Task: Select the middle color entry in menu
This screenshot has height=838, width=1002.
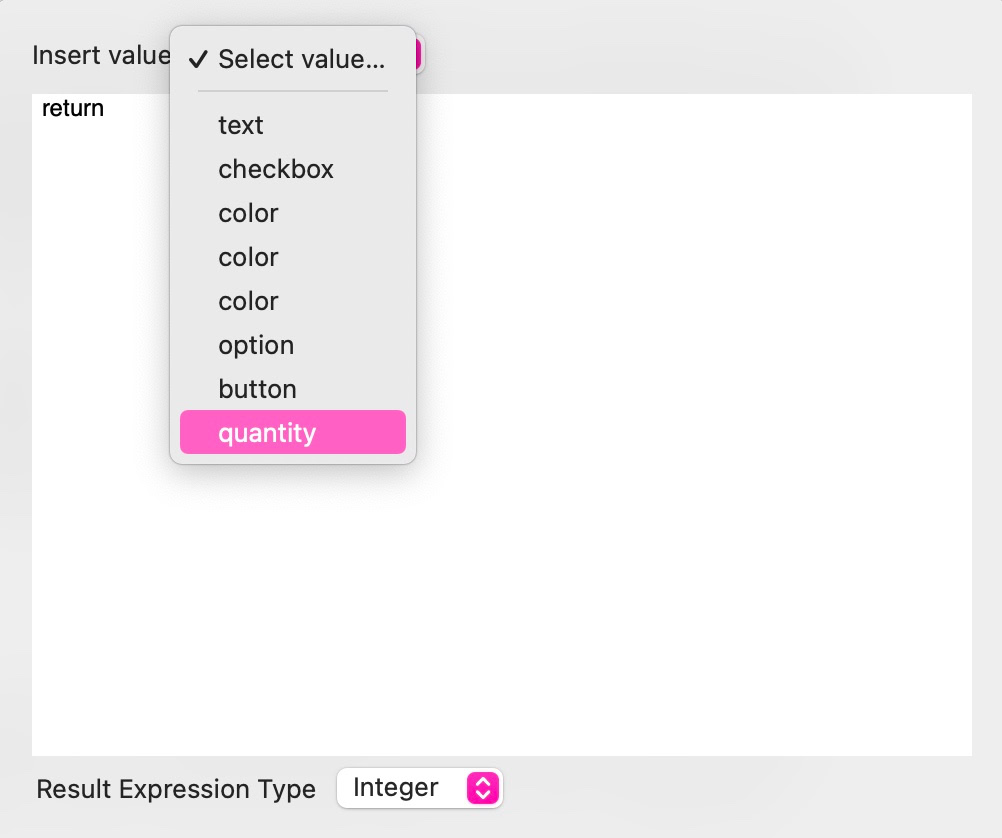Action: 248,257
